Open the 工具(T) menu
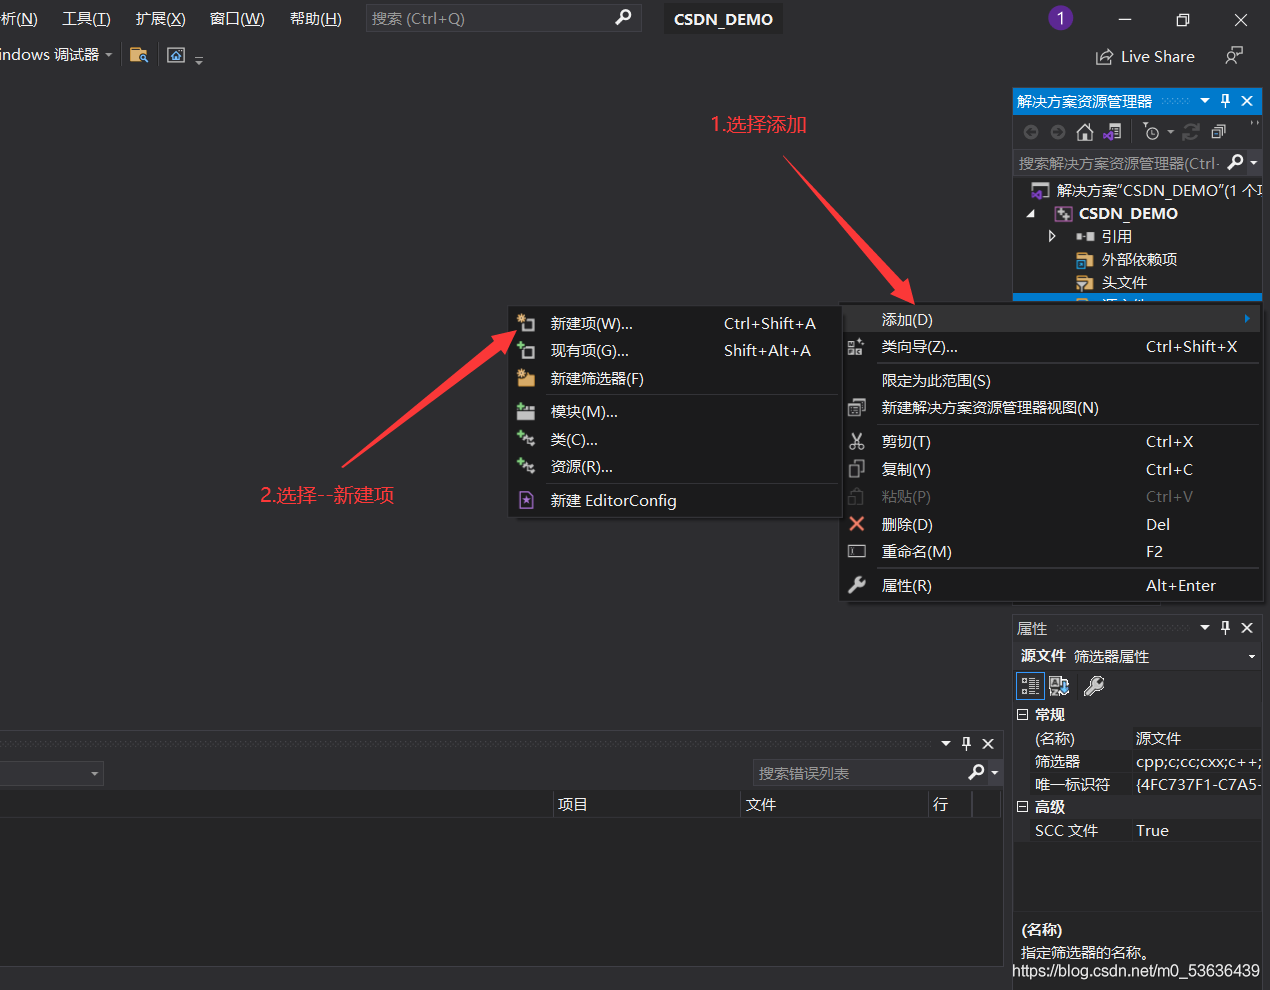Image resolution: width=1270 pixels, height=990 pixels. click(x=86, y=19)
